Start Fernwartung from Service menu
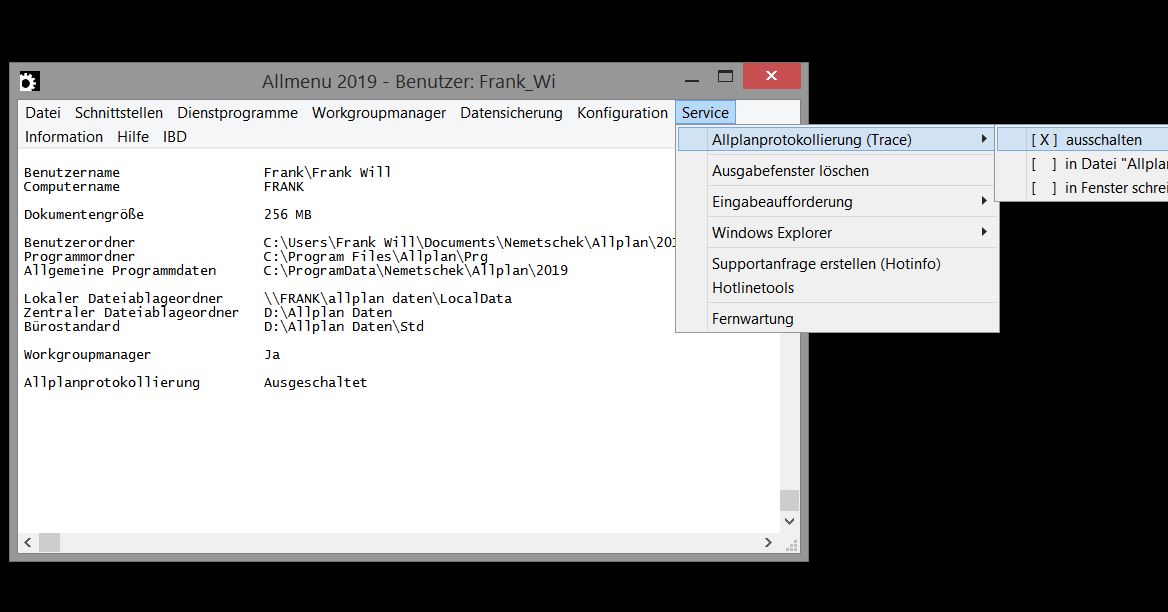Screen dimensions: 1168x612 [752, 319]
